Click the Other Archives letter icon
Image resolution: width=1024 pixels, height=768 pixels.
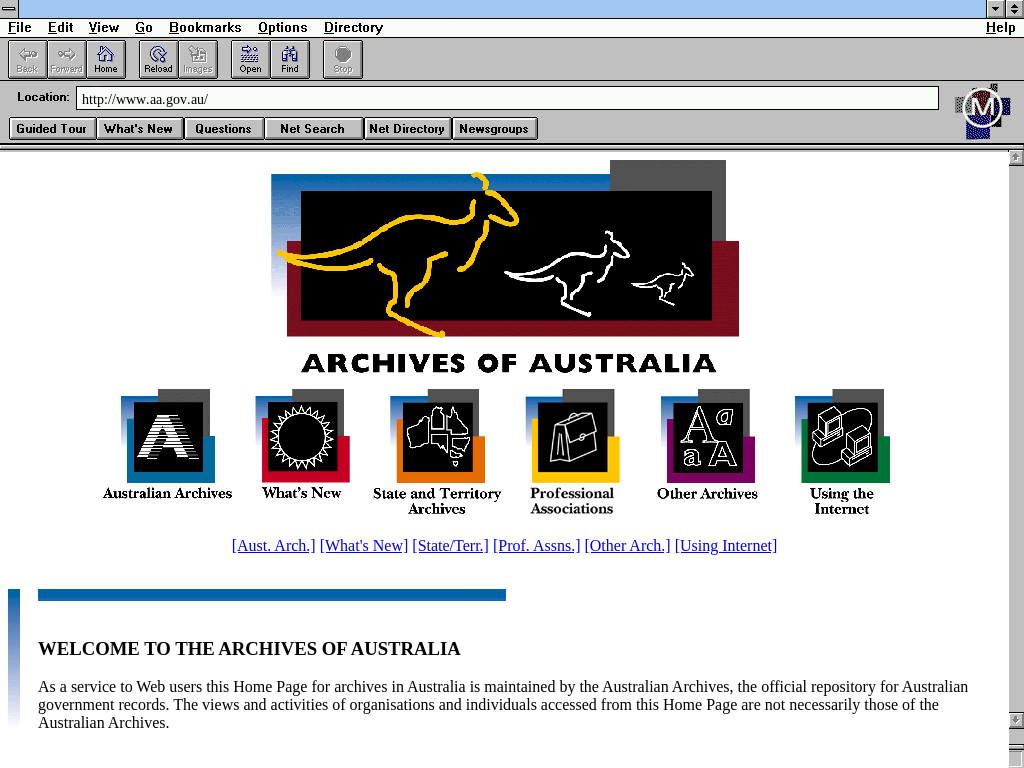pos(707,437)
